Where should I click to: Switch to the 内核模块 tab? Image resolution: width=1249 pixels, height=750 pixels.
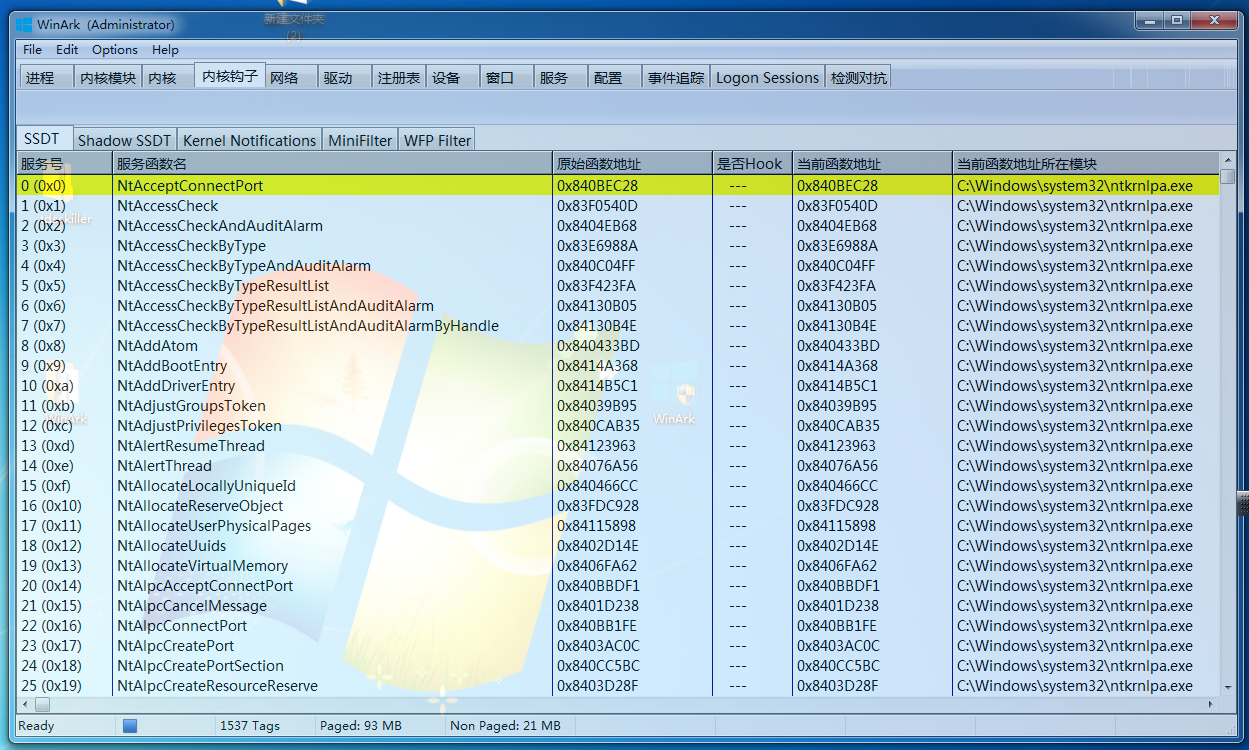[x=108, y=77]
